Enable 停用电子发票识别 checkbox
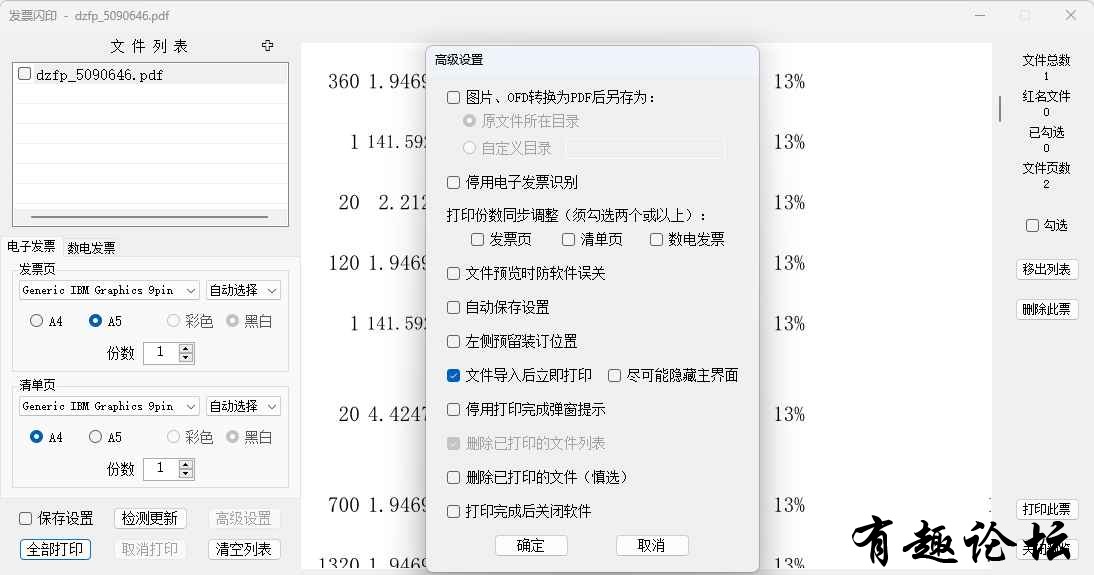The height and width of the screenshot is (575, 1094). coord(454,183)
